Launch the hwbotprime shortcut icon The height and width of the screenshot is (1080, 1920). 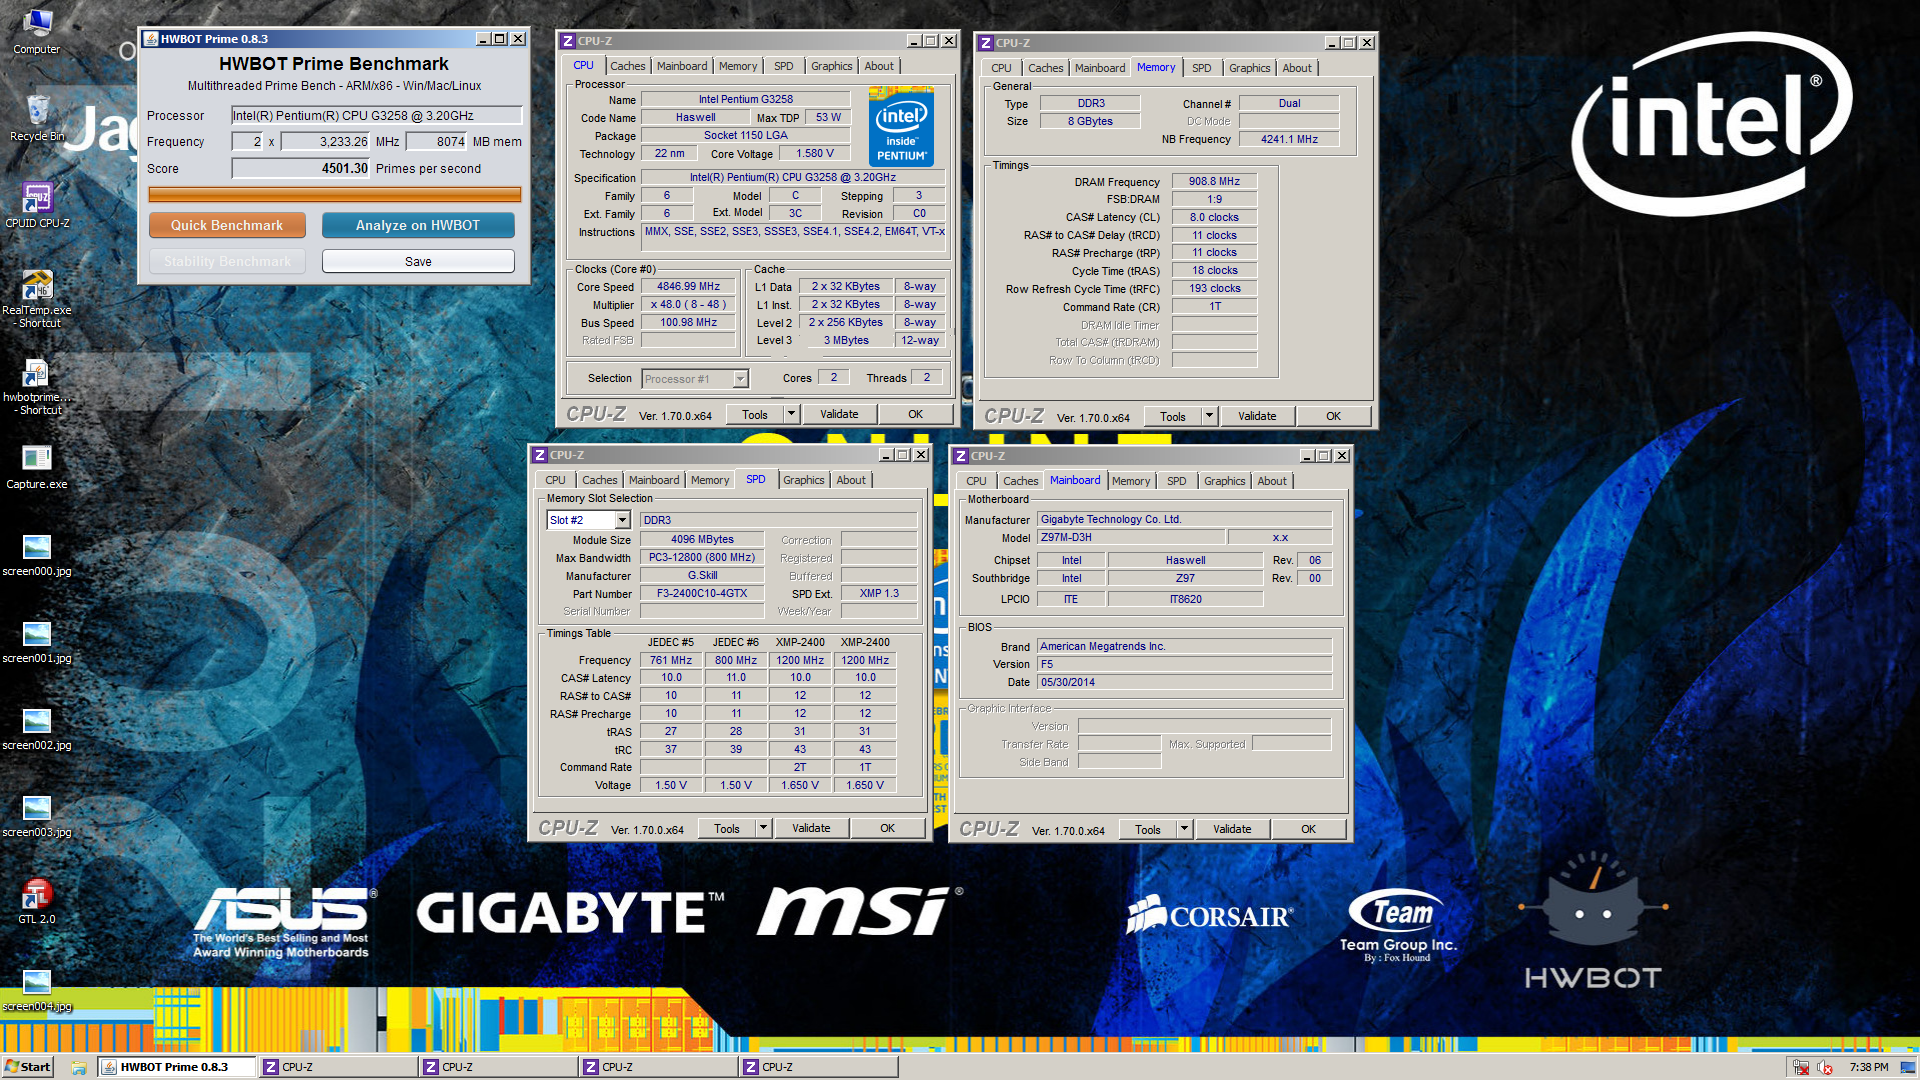pyautogui.click(x=37, y=386)
